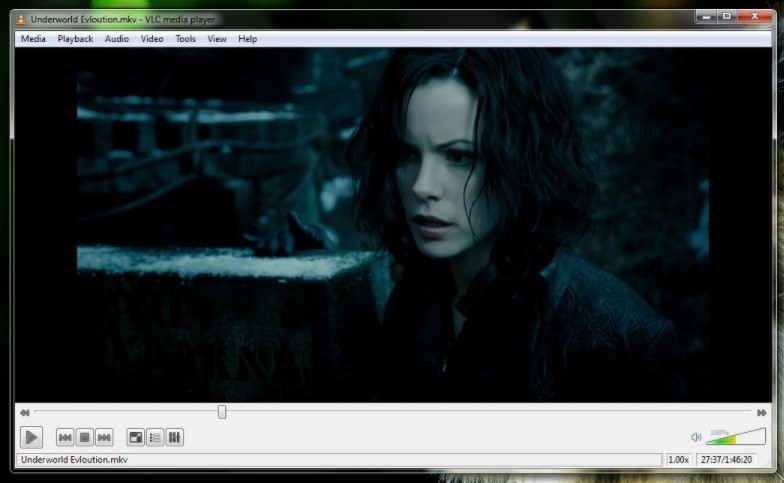Open the Help menu
Viewport: 784px width, 483px height.
pyautogui.click(x=248, y=38)
